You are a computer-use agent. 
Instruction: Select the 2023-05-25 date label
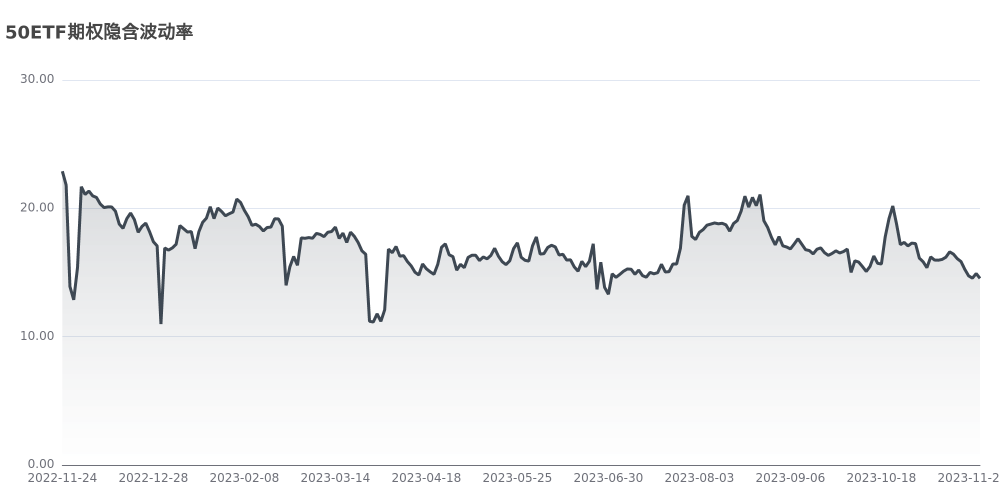[517, 478]
